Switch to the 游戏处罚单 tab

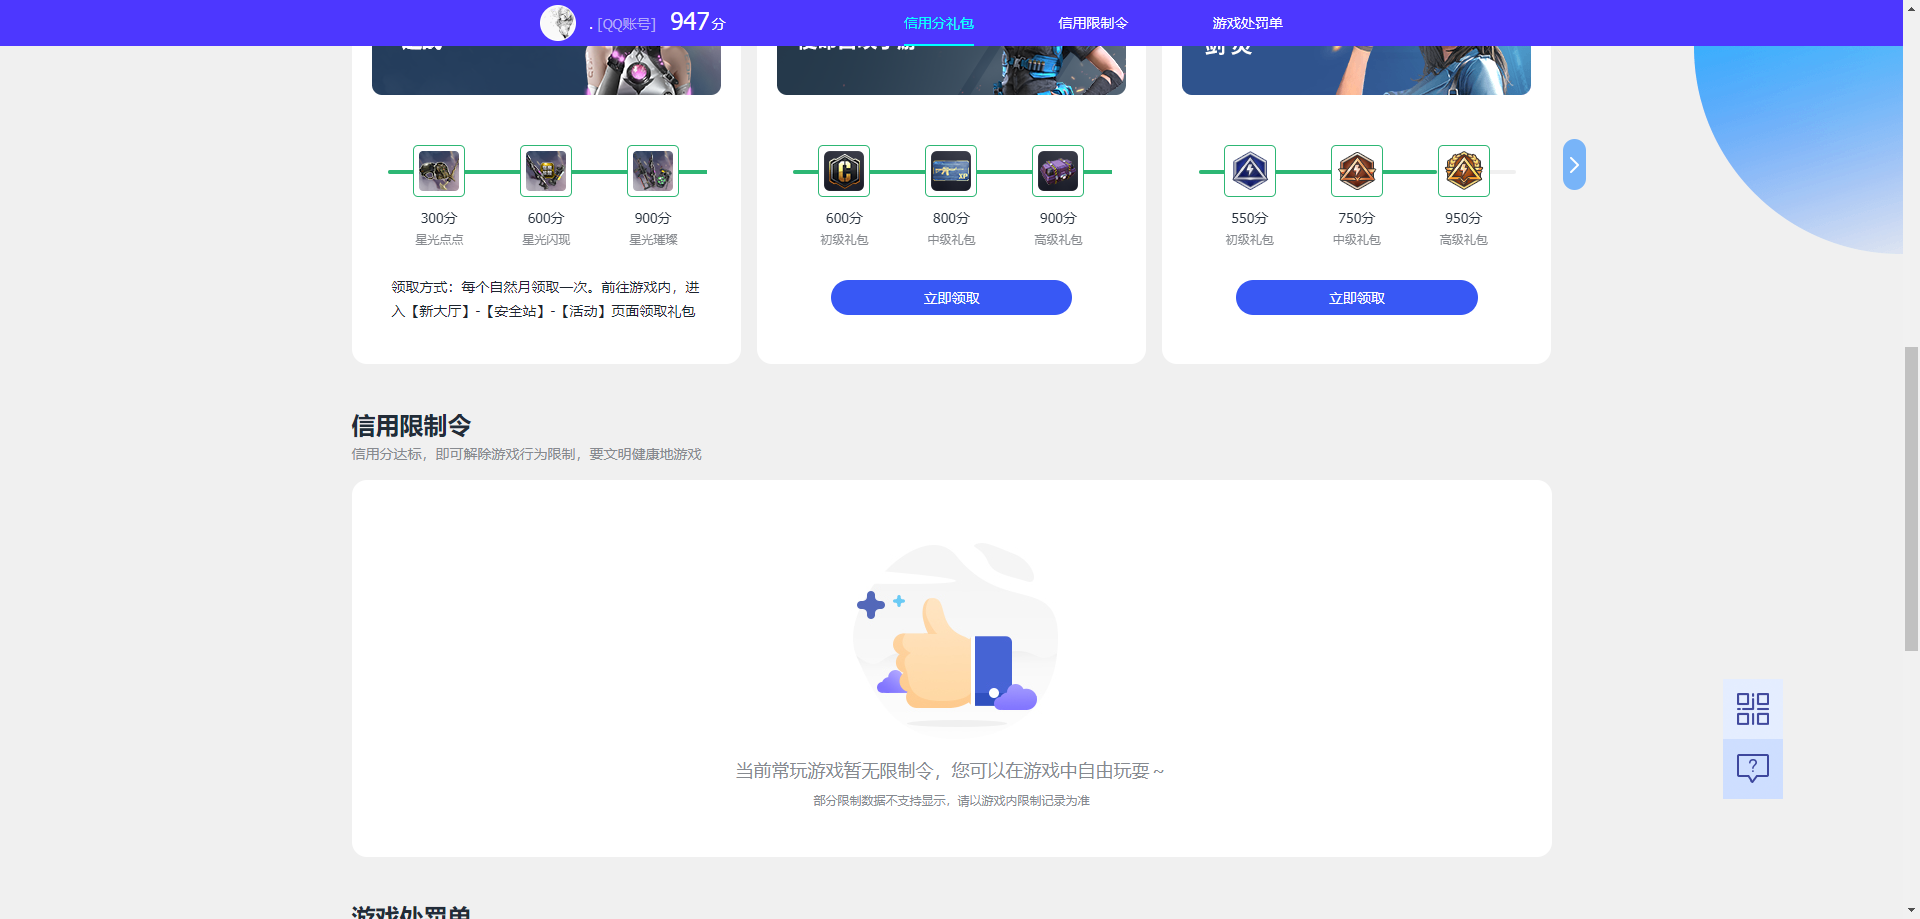tap(1247, 22)
